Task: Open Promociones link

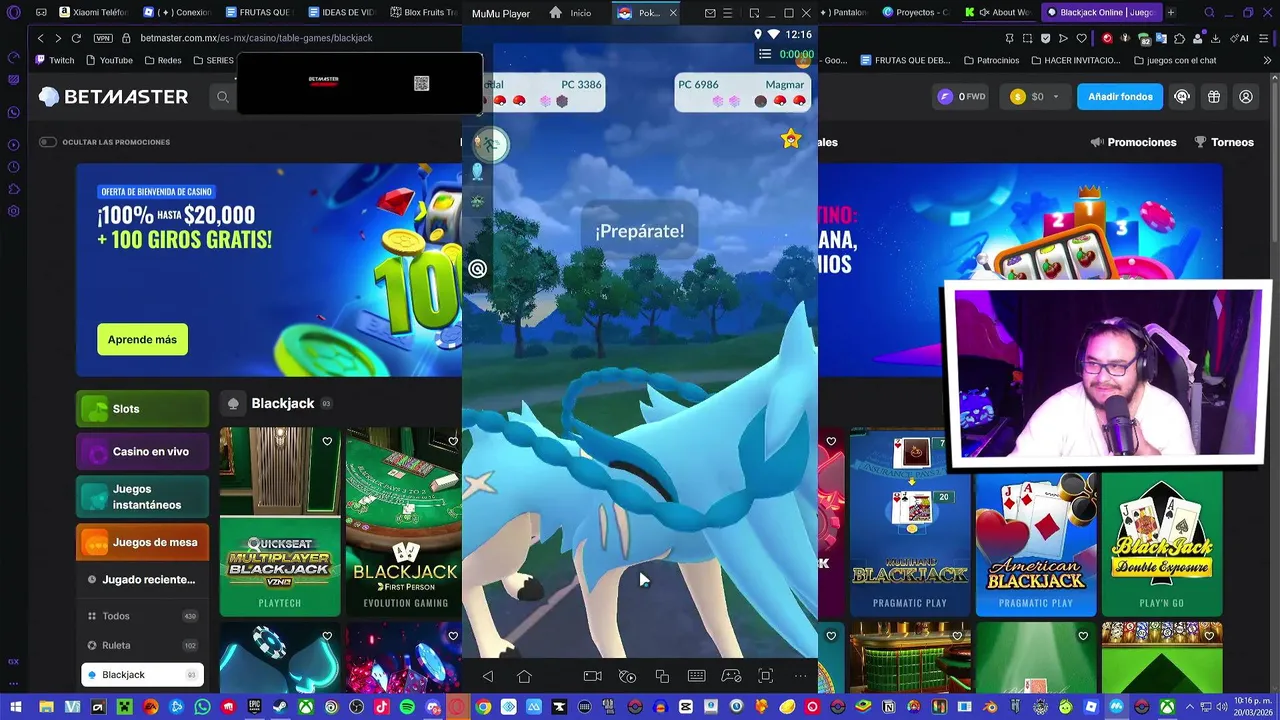Action: (x=1133, y=143)
